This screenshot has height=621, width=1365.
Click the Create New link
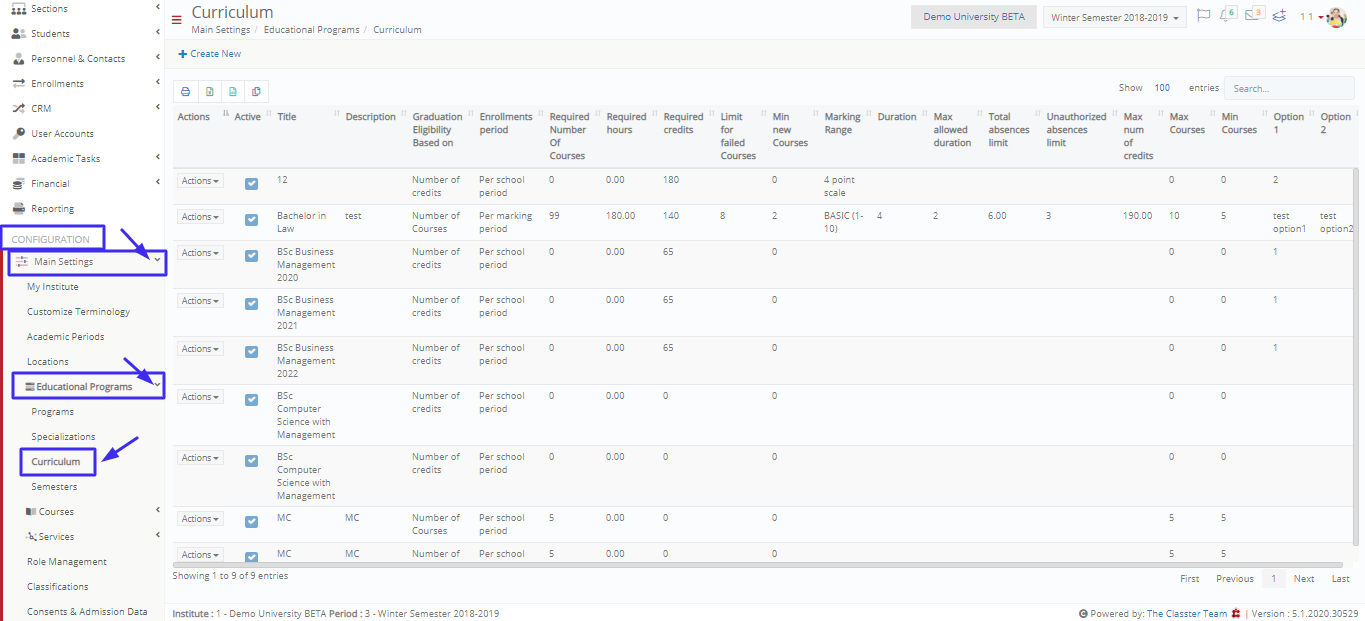[x=210, y=54]
